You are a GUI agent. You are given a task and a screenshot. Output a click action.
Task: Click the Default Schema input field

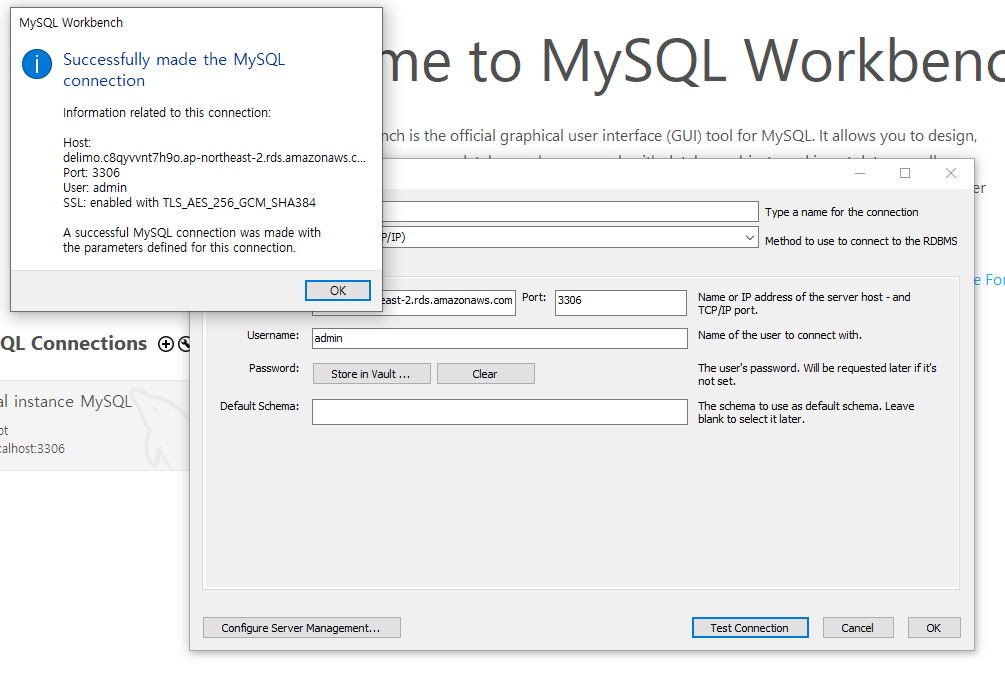499,412
